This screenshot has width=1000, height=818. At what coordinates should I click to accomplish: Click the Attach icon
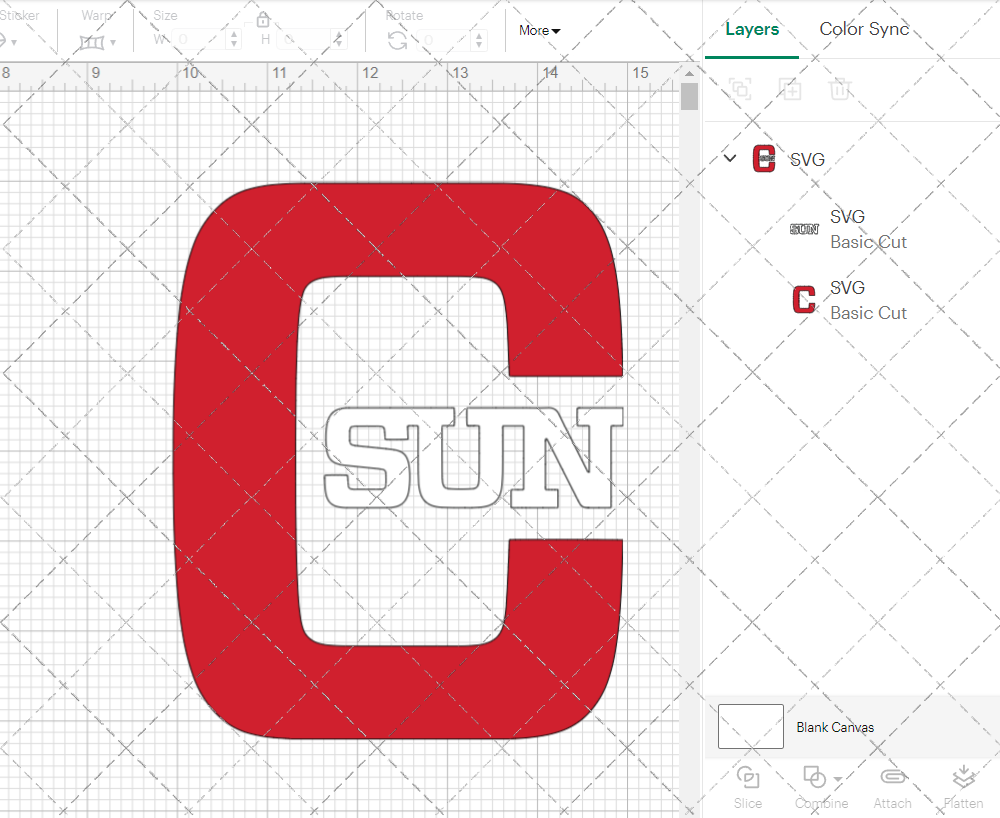893,787
